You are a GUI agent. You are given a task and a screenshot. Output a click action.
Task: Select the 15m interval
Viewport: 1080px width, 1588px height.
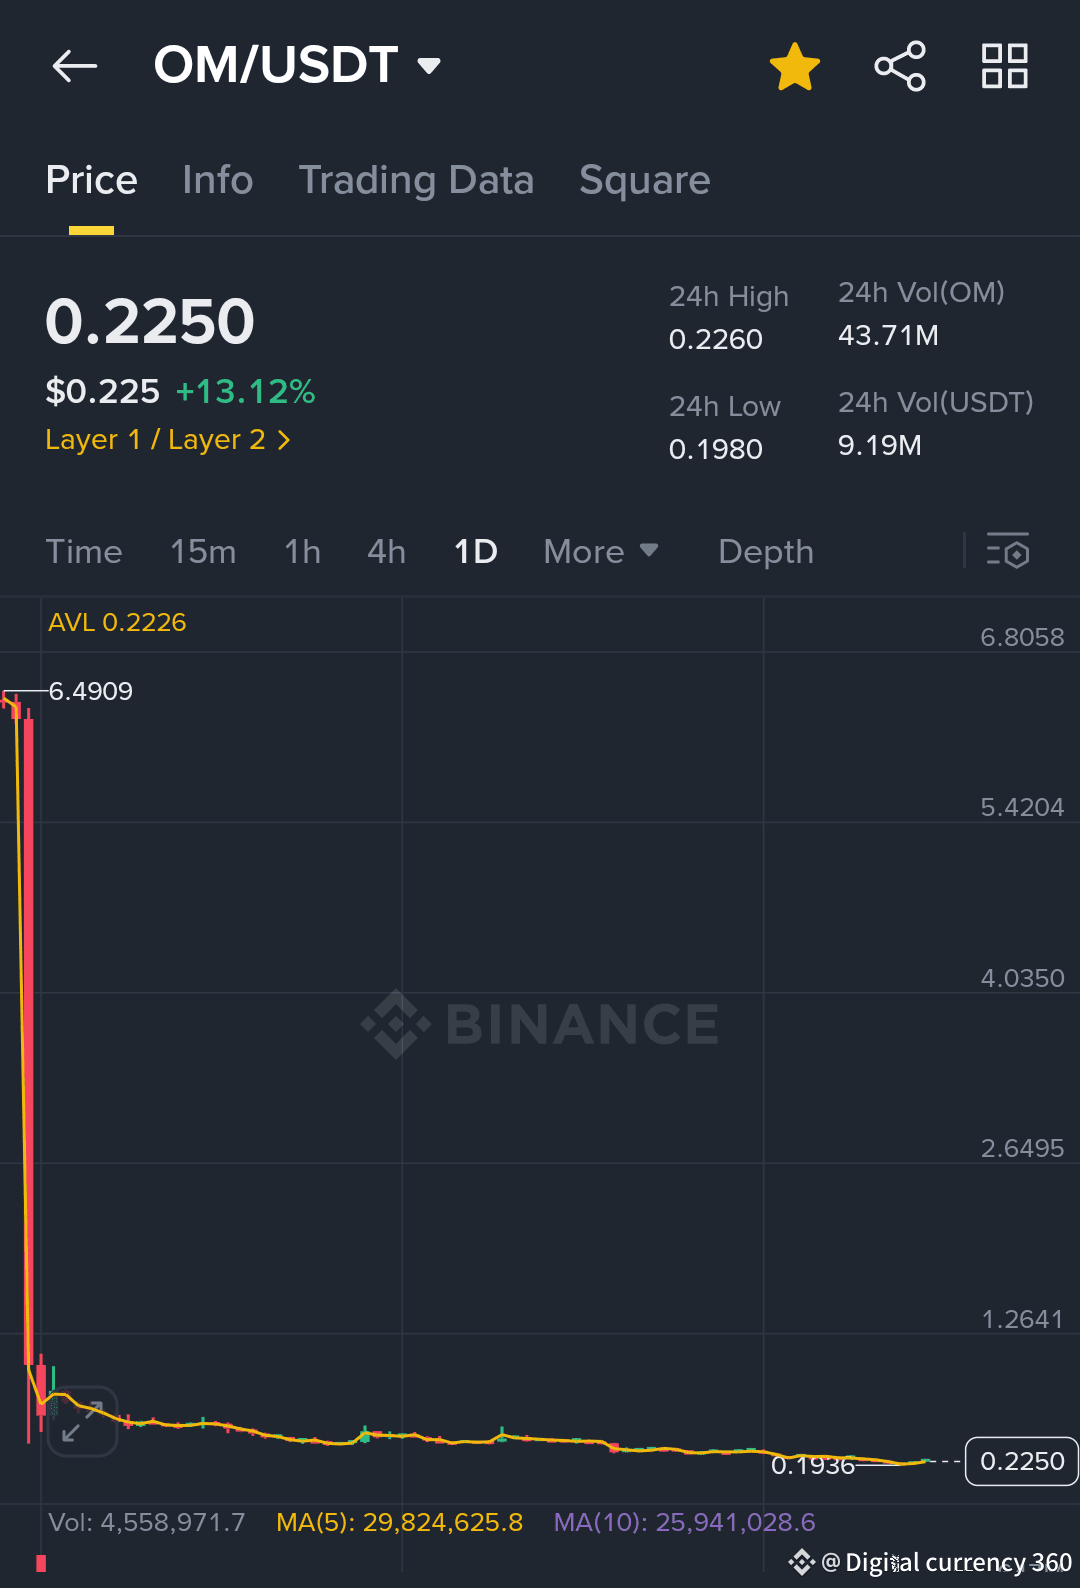tap(203, 551)
